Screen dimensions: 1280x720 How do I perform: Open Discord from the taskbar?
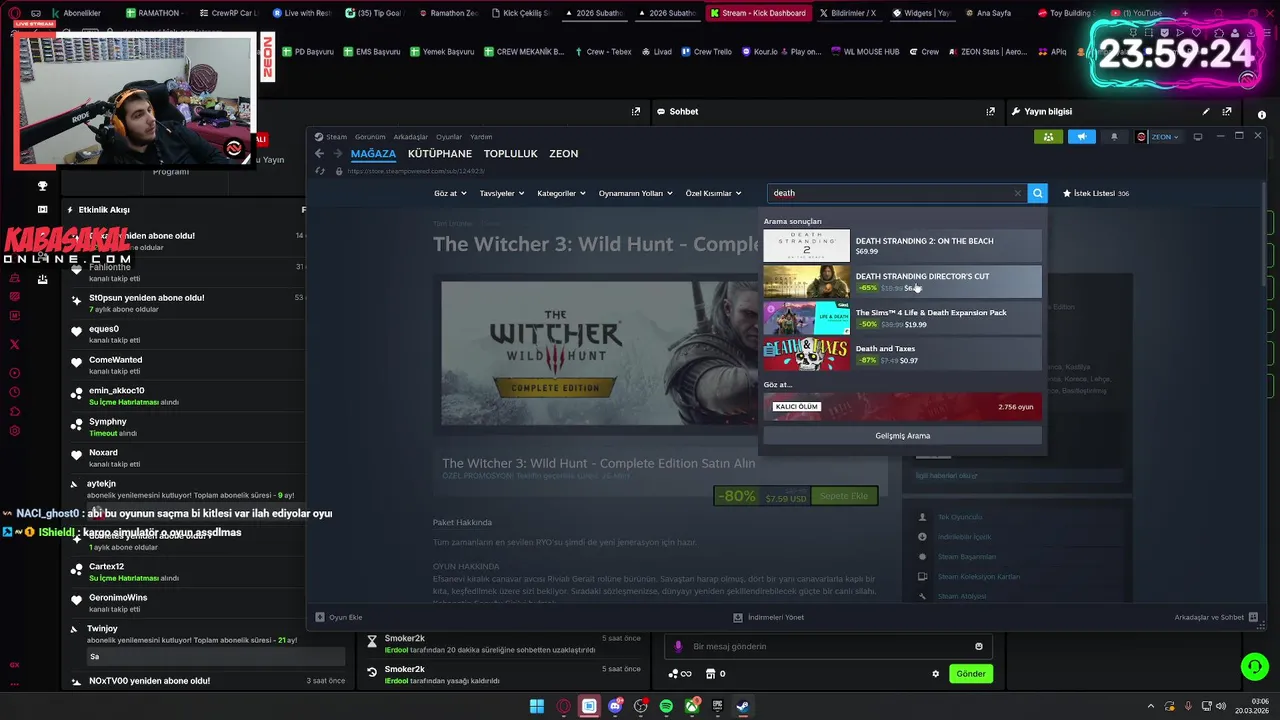pos(615,706)
